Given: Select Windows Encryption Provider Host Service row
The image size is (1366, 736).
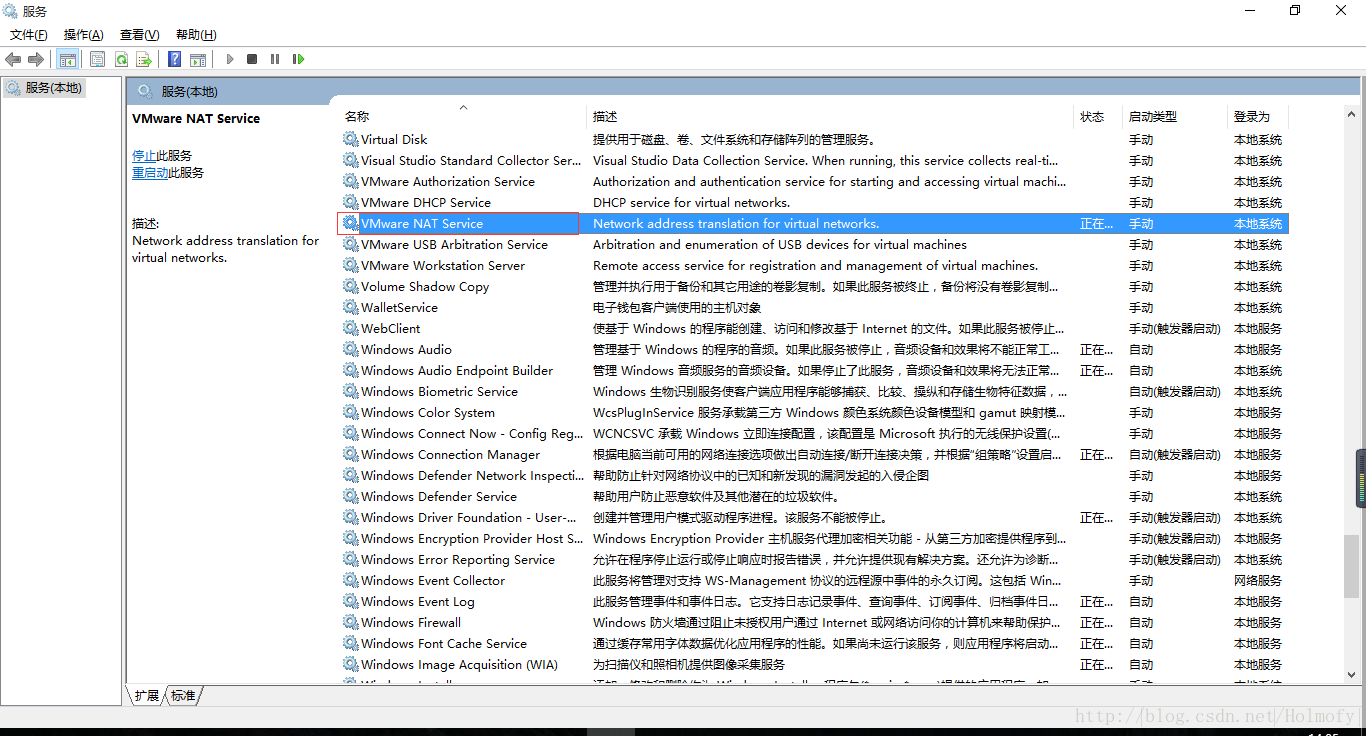Looking at the screenshot, I should 814,538.
